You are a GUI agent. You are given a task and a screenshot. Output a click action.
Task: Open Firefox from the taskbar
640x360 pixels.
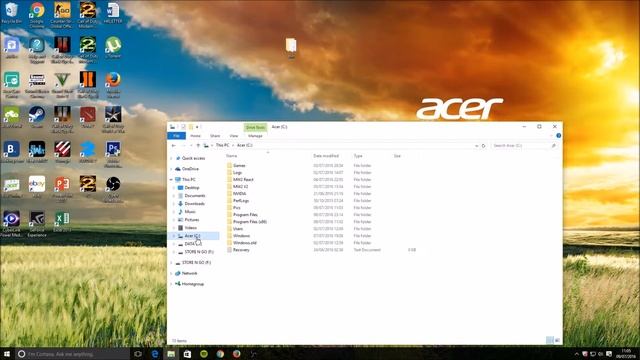pos(236,354)
